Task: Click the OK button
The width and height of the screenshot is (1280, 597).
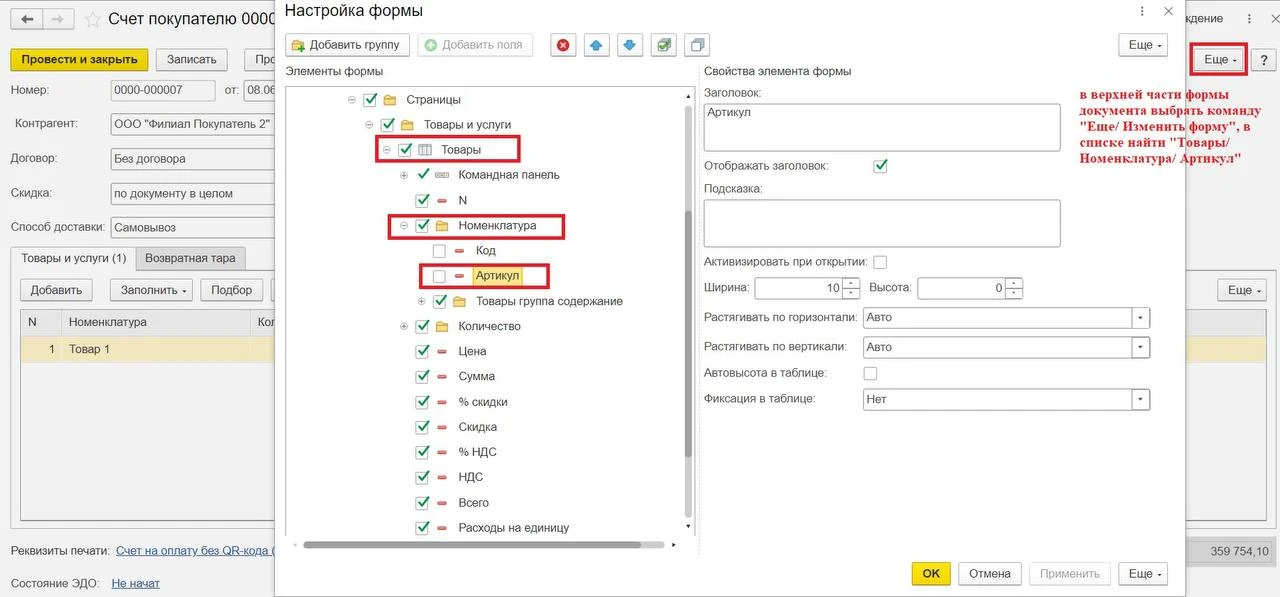Action: [x=931, y=574]
